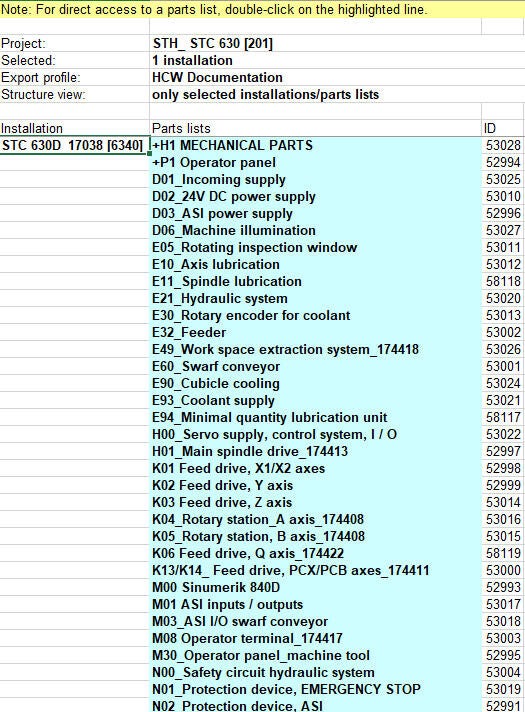525x712 pixels.
Task: Click the ID column header
Action: pyautogui.click(x=503, y=128)
